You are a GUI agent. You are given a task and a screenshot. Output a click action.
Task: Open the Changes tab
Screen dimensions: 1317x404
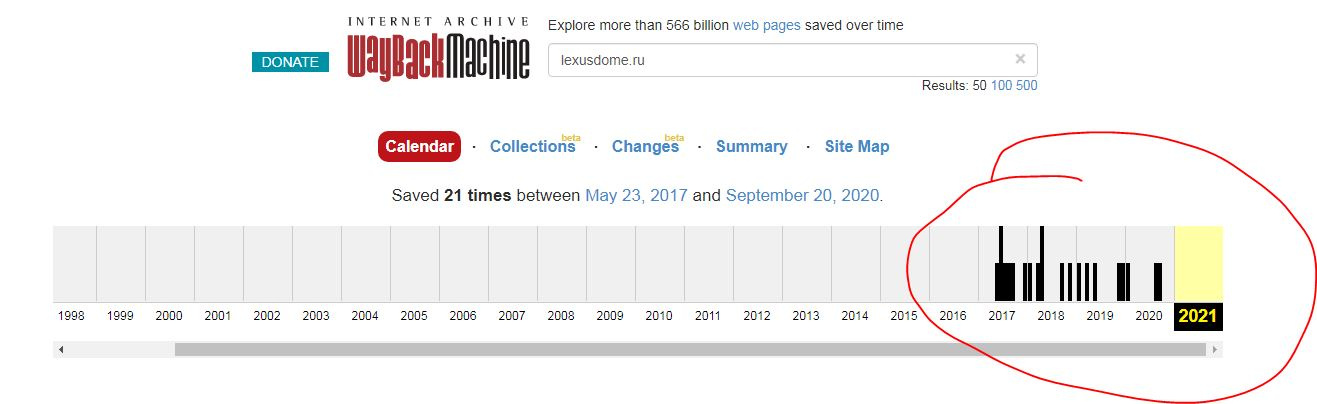tap(645, 146)
